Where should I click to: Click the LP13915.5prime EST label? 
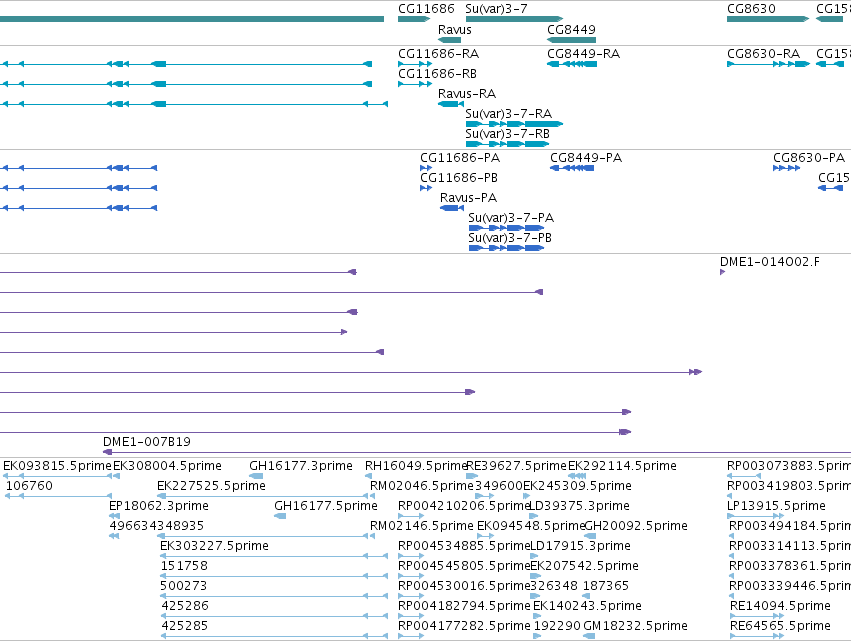pyautogui.click(x=776, y=506)
